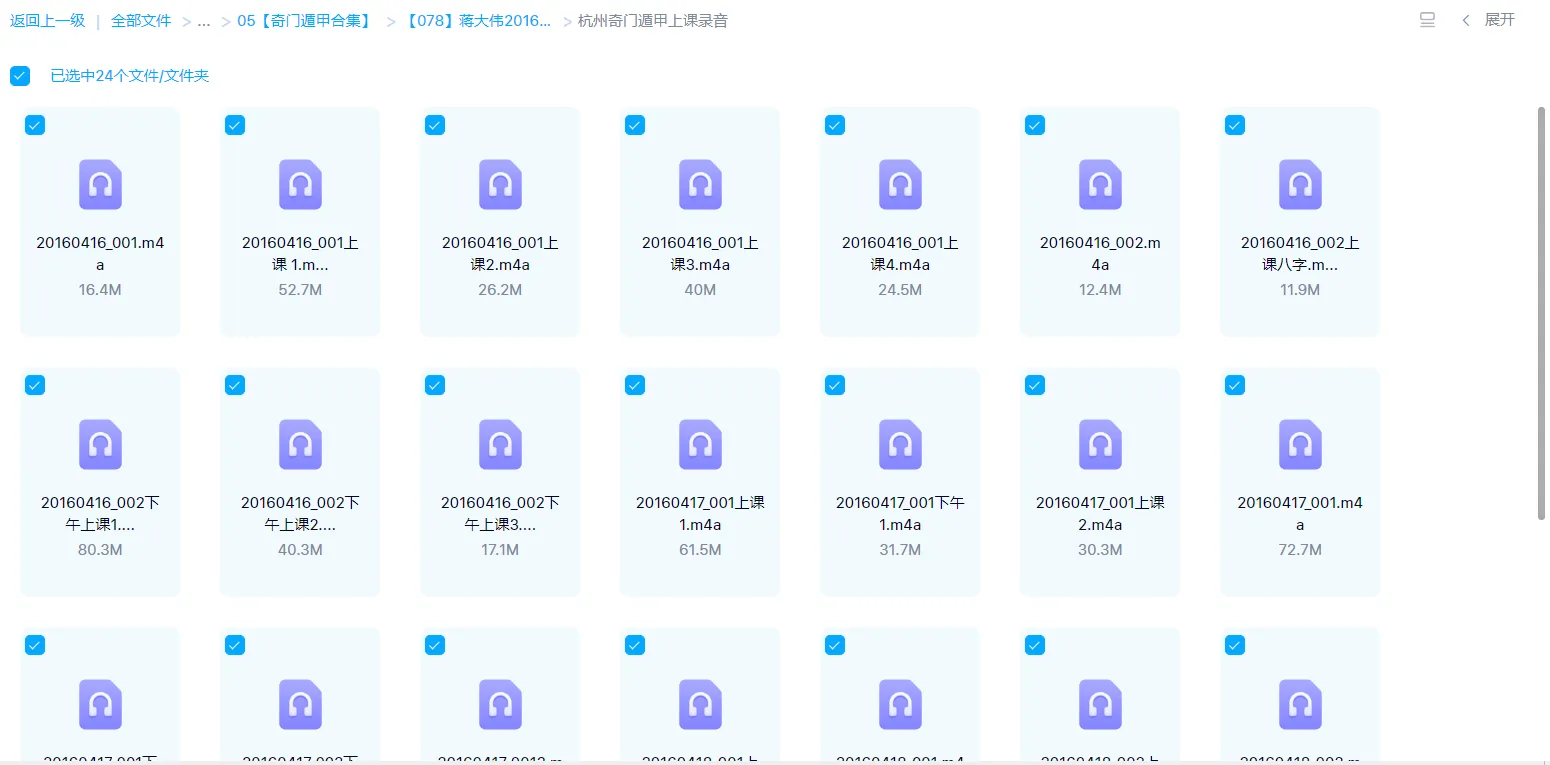Untick the checkbox on 20160416_002下午上课1
1550x765 pixels.
(35, 385)
